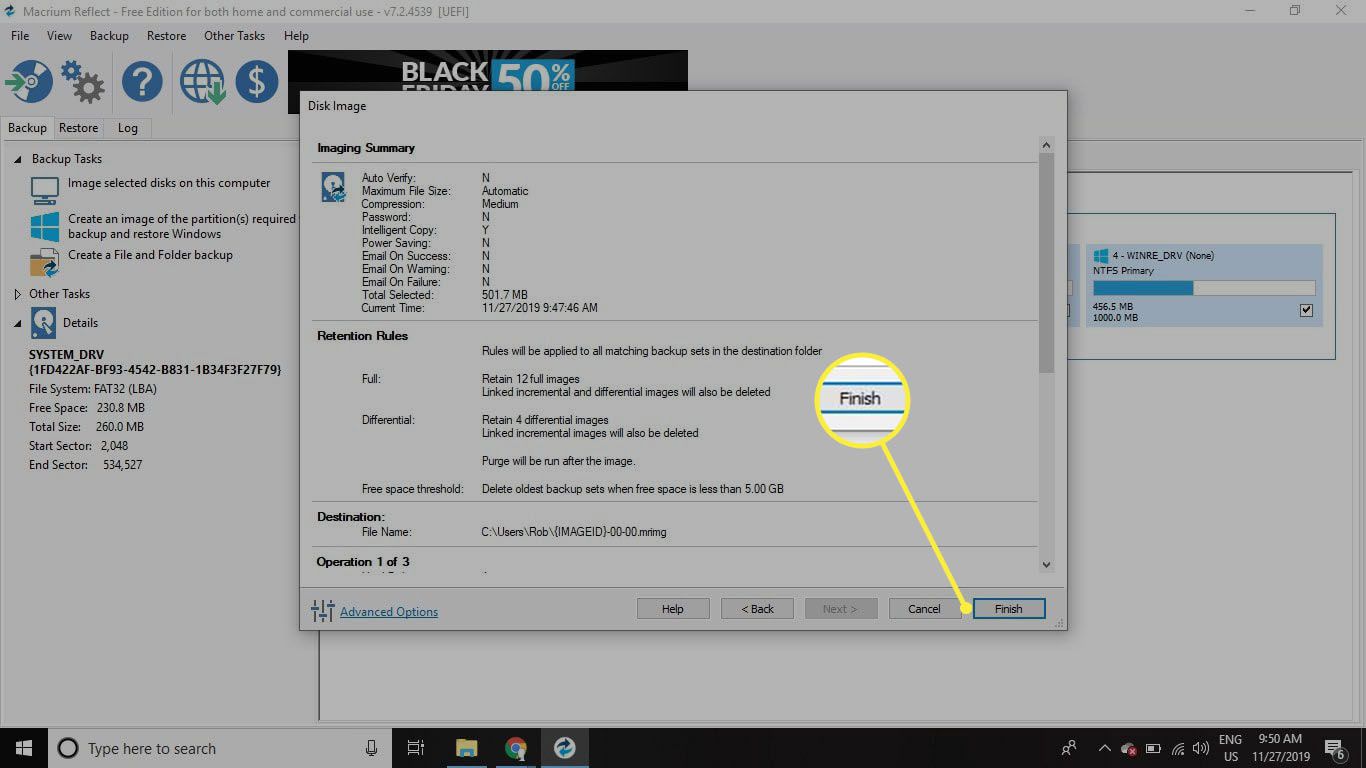The width and height of the screenshot is (1366, 768).
Task: Click the Windows logo partition image icon
Action: [44, 226]
